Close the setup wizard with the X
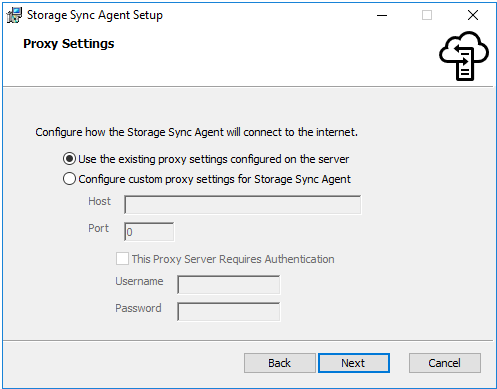 click(x=473, y=15)
